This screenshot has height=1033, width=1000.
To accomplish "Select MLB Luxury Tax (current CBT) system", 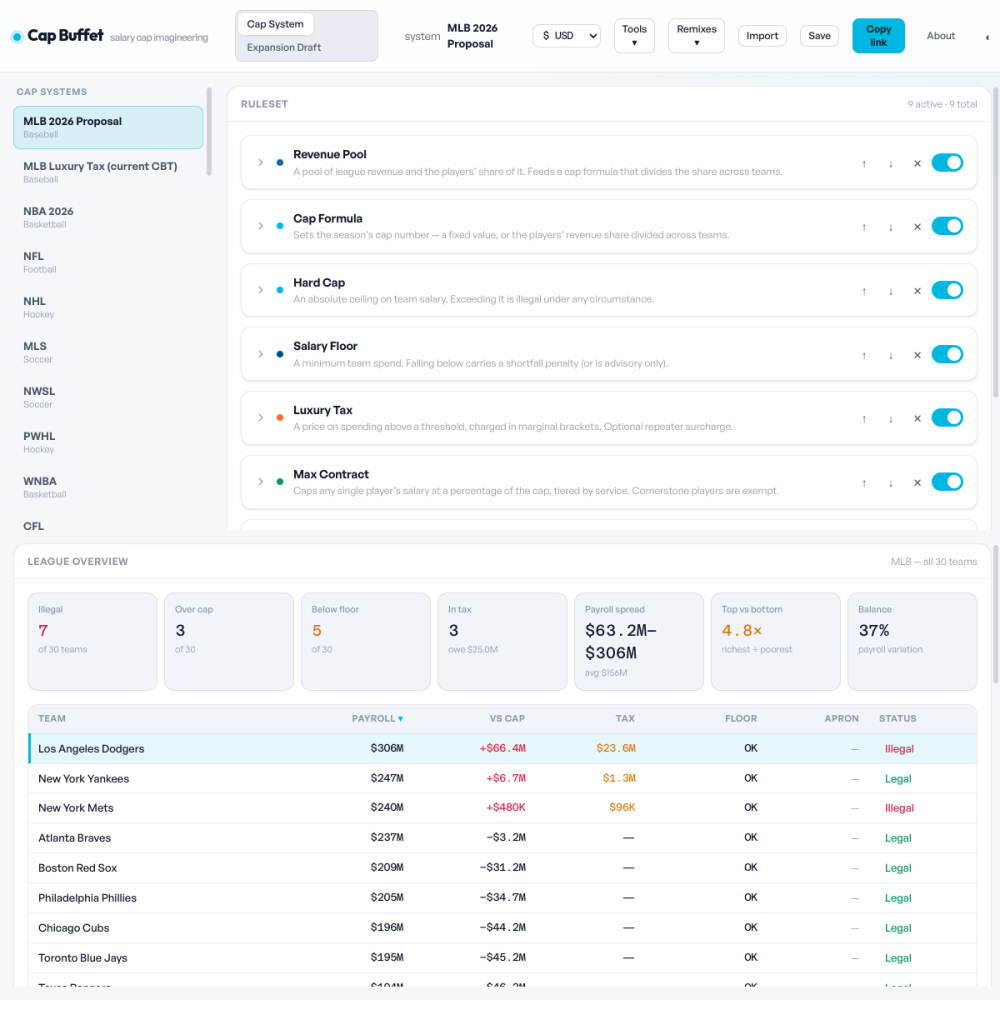I will (108, 172).
